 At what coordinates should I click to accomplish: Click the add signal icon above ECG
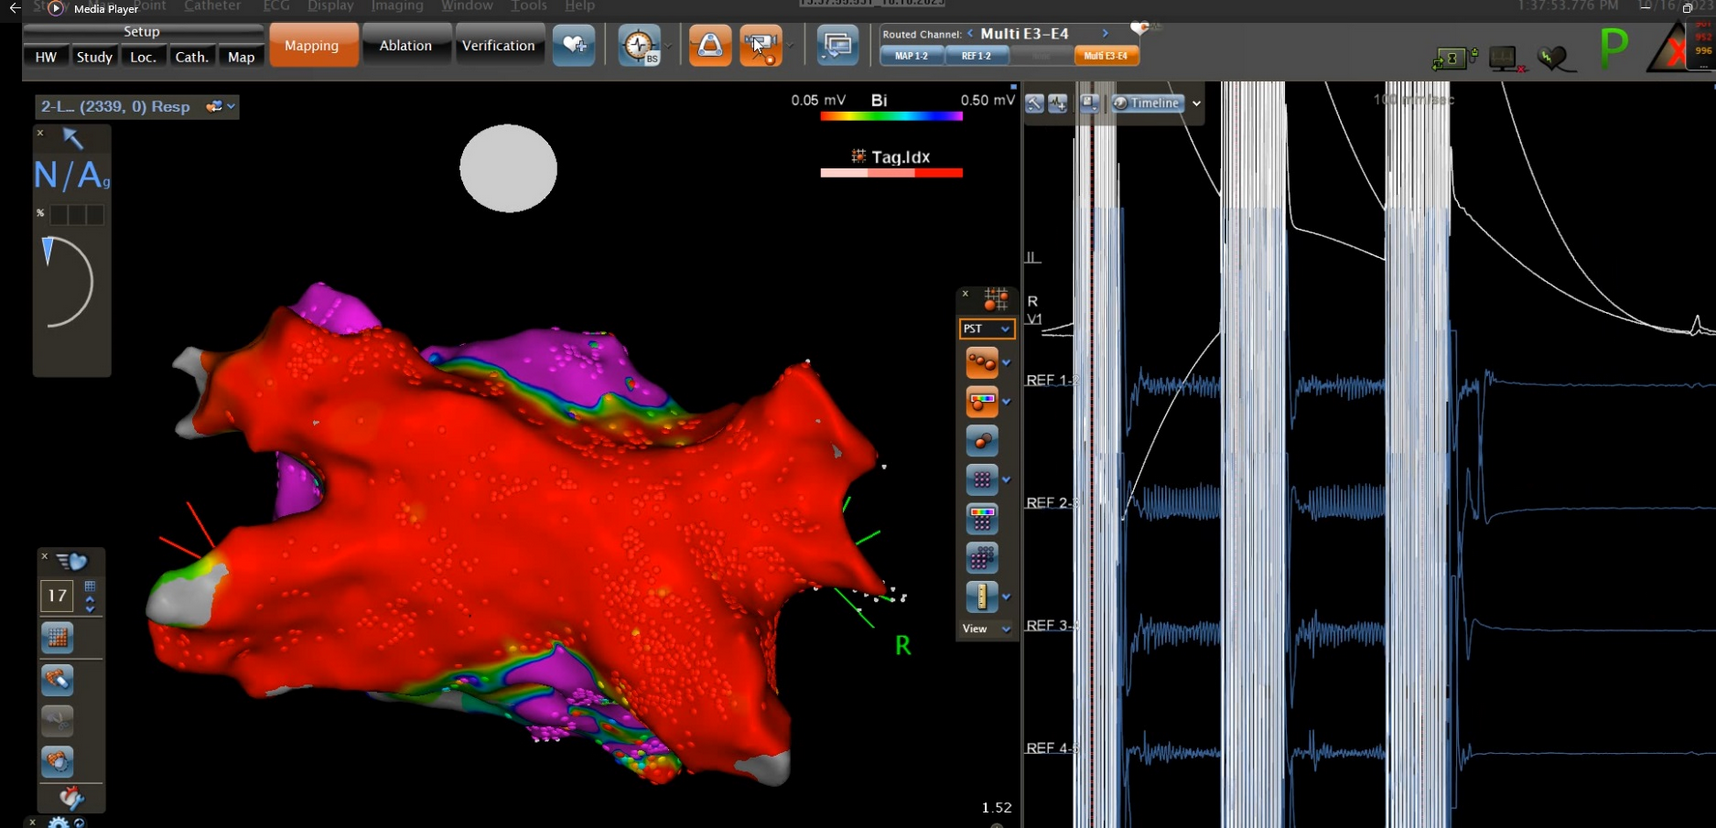point(1057,103)
